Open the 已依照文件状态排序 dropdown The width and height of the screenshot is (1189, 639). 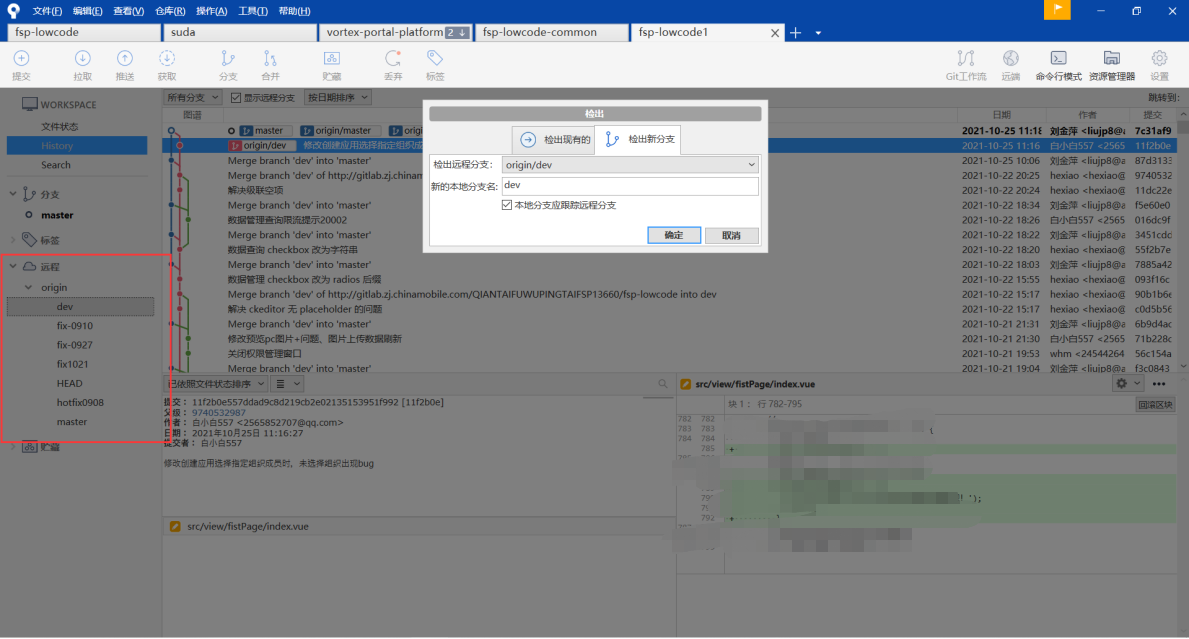(x=215, y=384)
